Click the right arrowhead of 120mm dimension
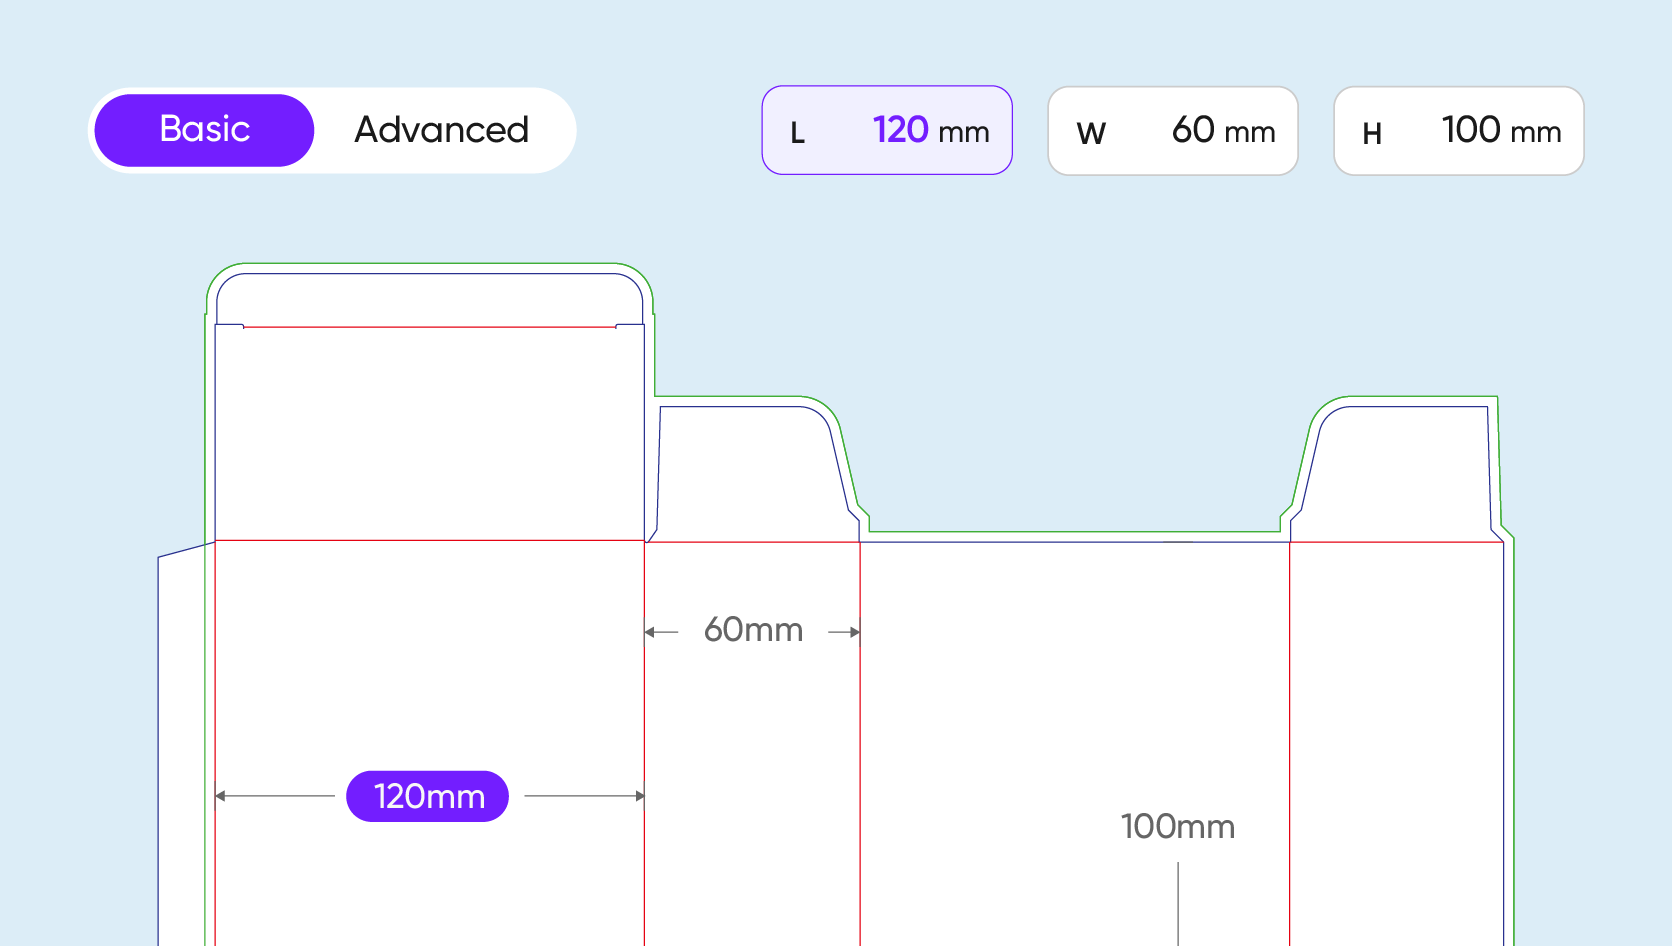Viewport: 1672px width, 946px height. 639,796
